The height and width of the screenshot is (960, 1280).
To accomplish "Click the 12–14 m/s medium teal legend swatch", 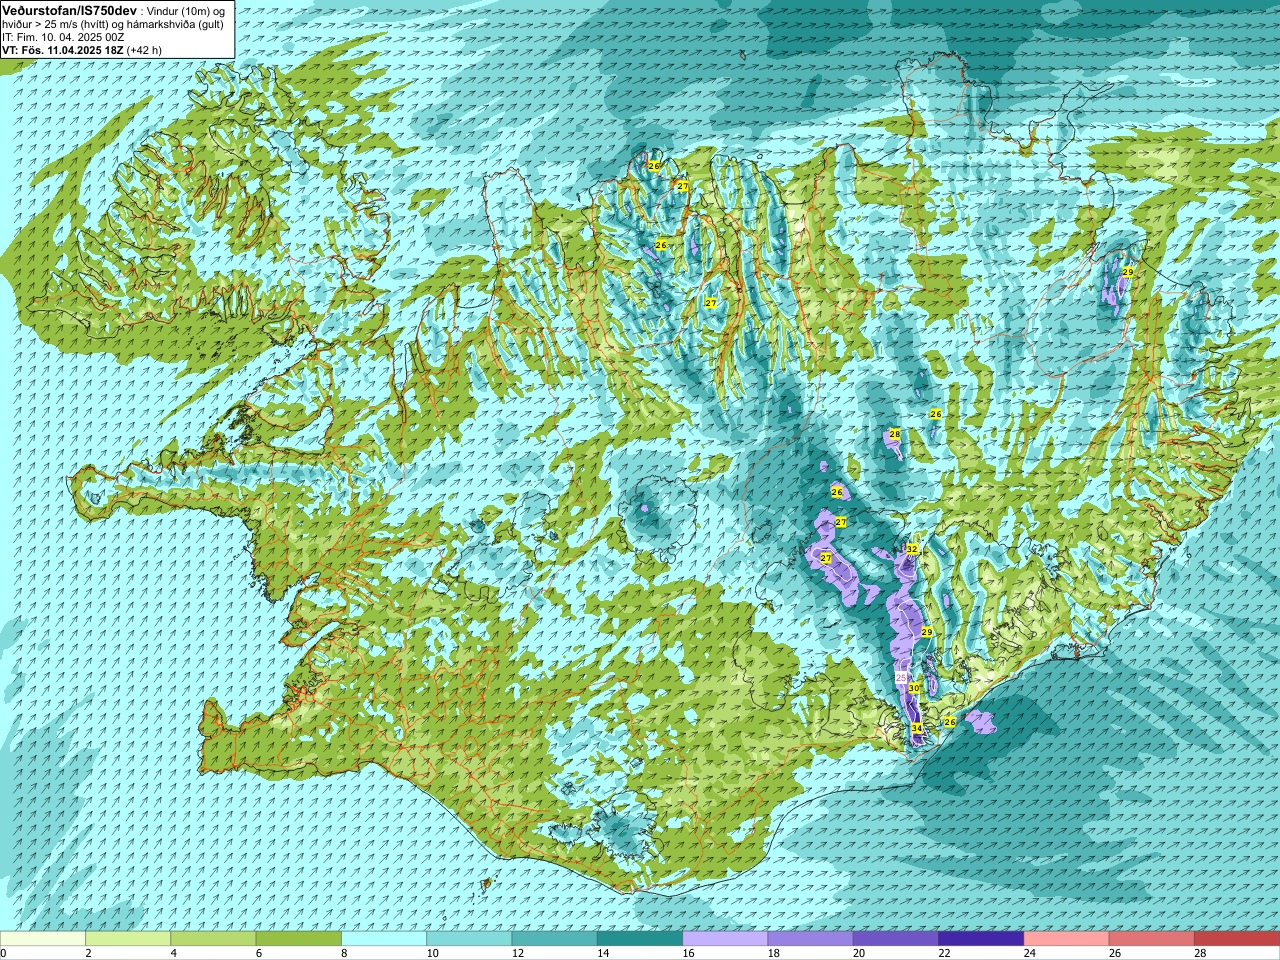I will tap(555, 939).
